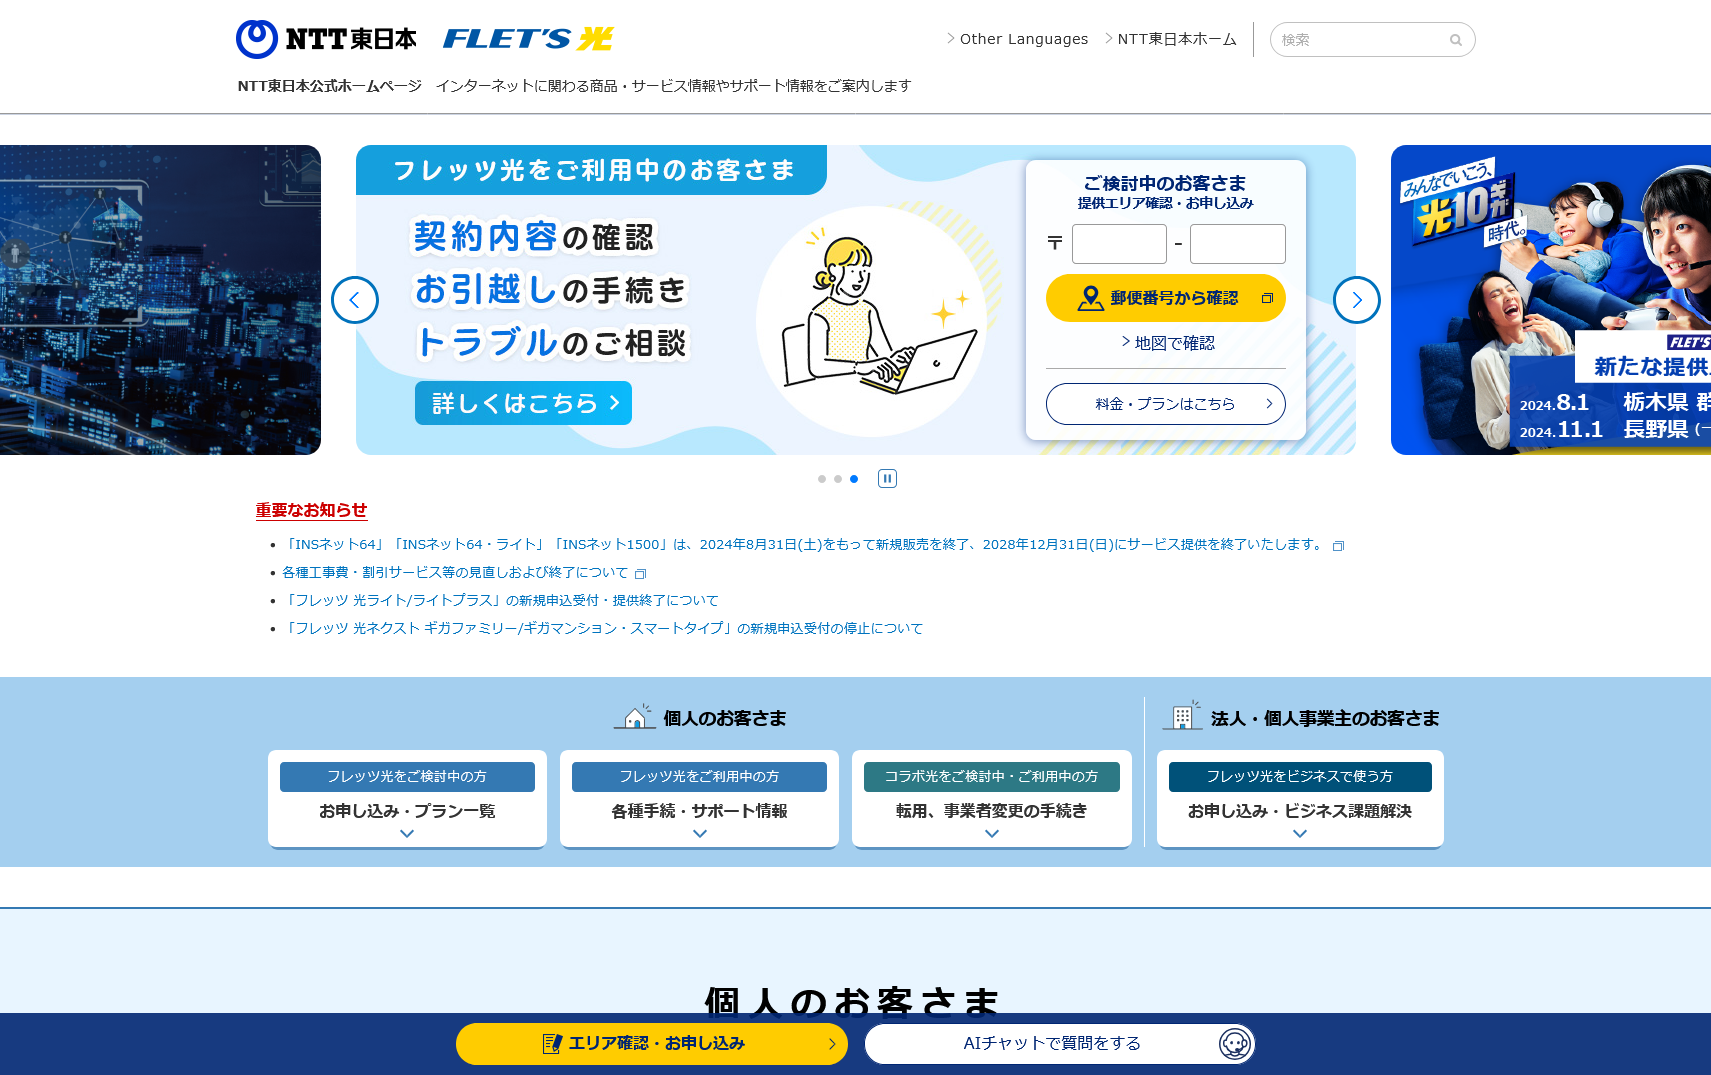Select the first carousel dot
Viewport: 1711px width, 1075px height.
point(822,479)
